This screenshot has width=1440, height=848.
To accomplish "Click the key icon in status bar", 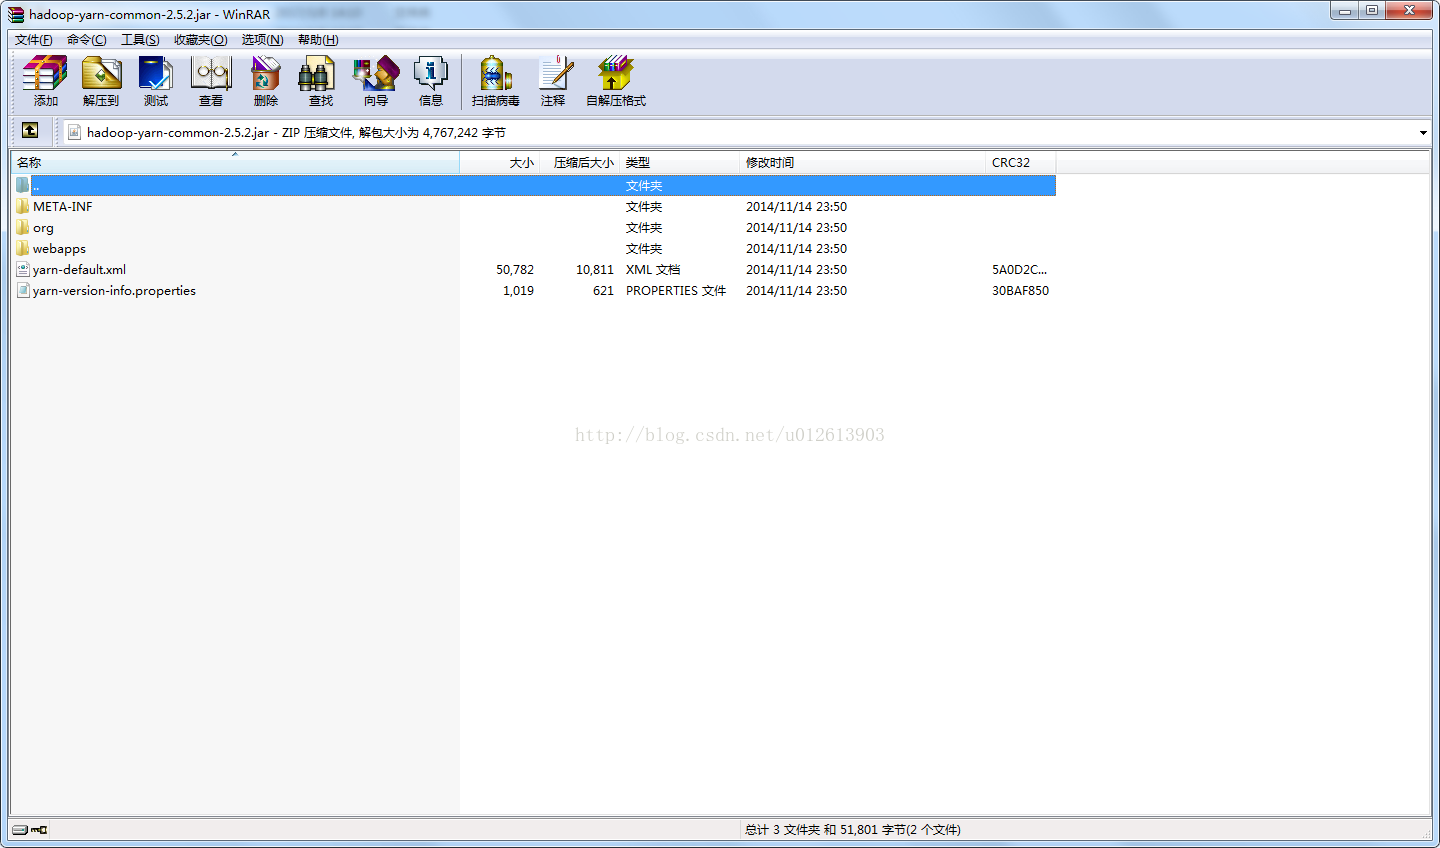I will coord(39,830).
